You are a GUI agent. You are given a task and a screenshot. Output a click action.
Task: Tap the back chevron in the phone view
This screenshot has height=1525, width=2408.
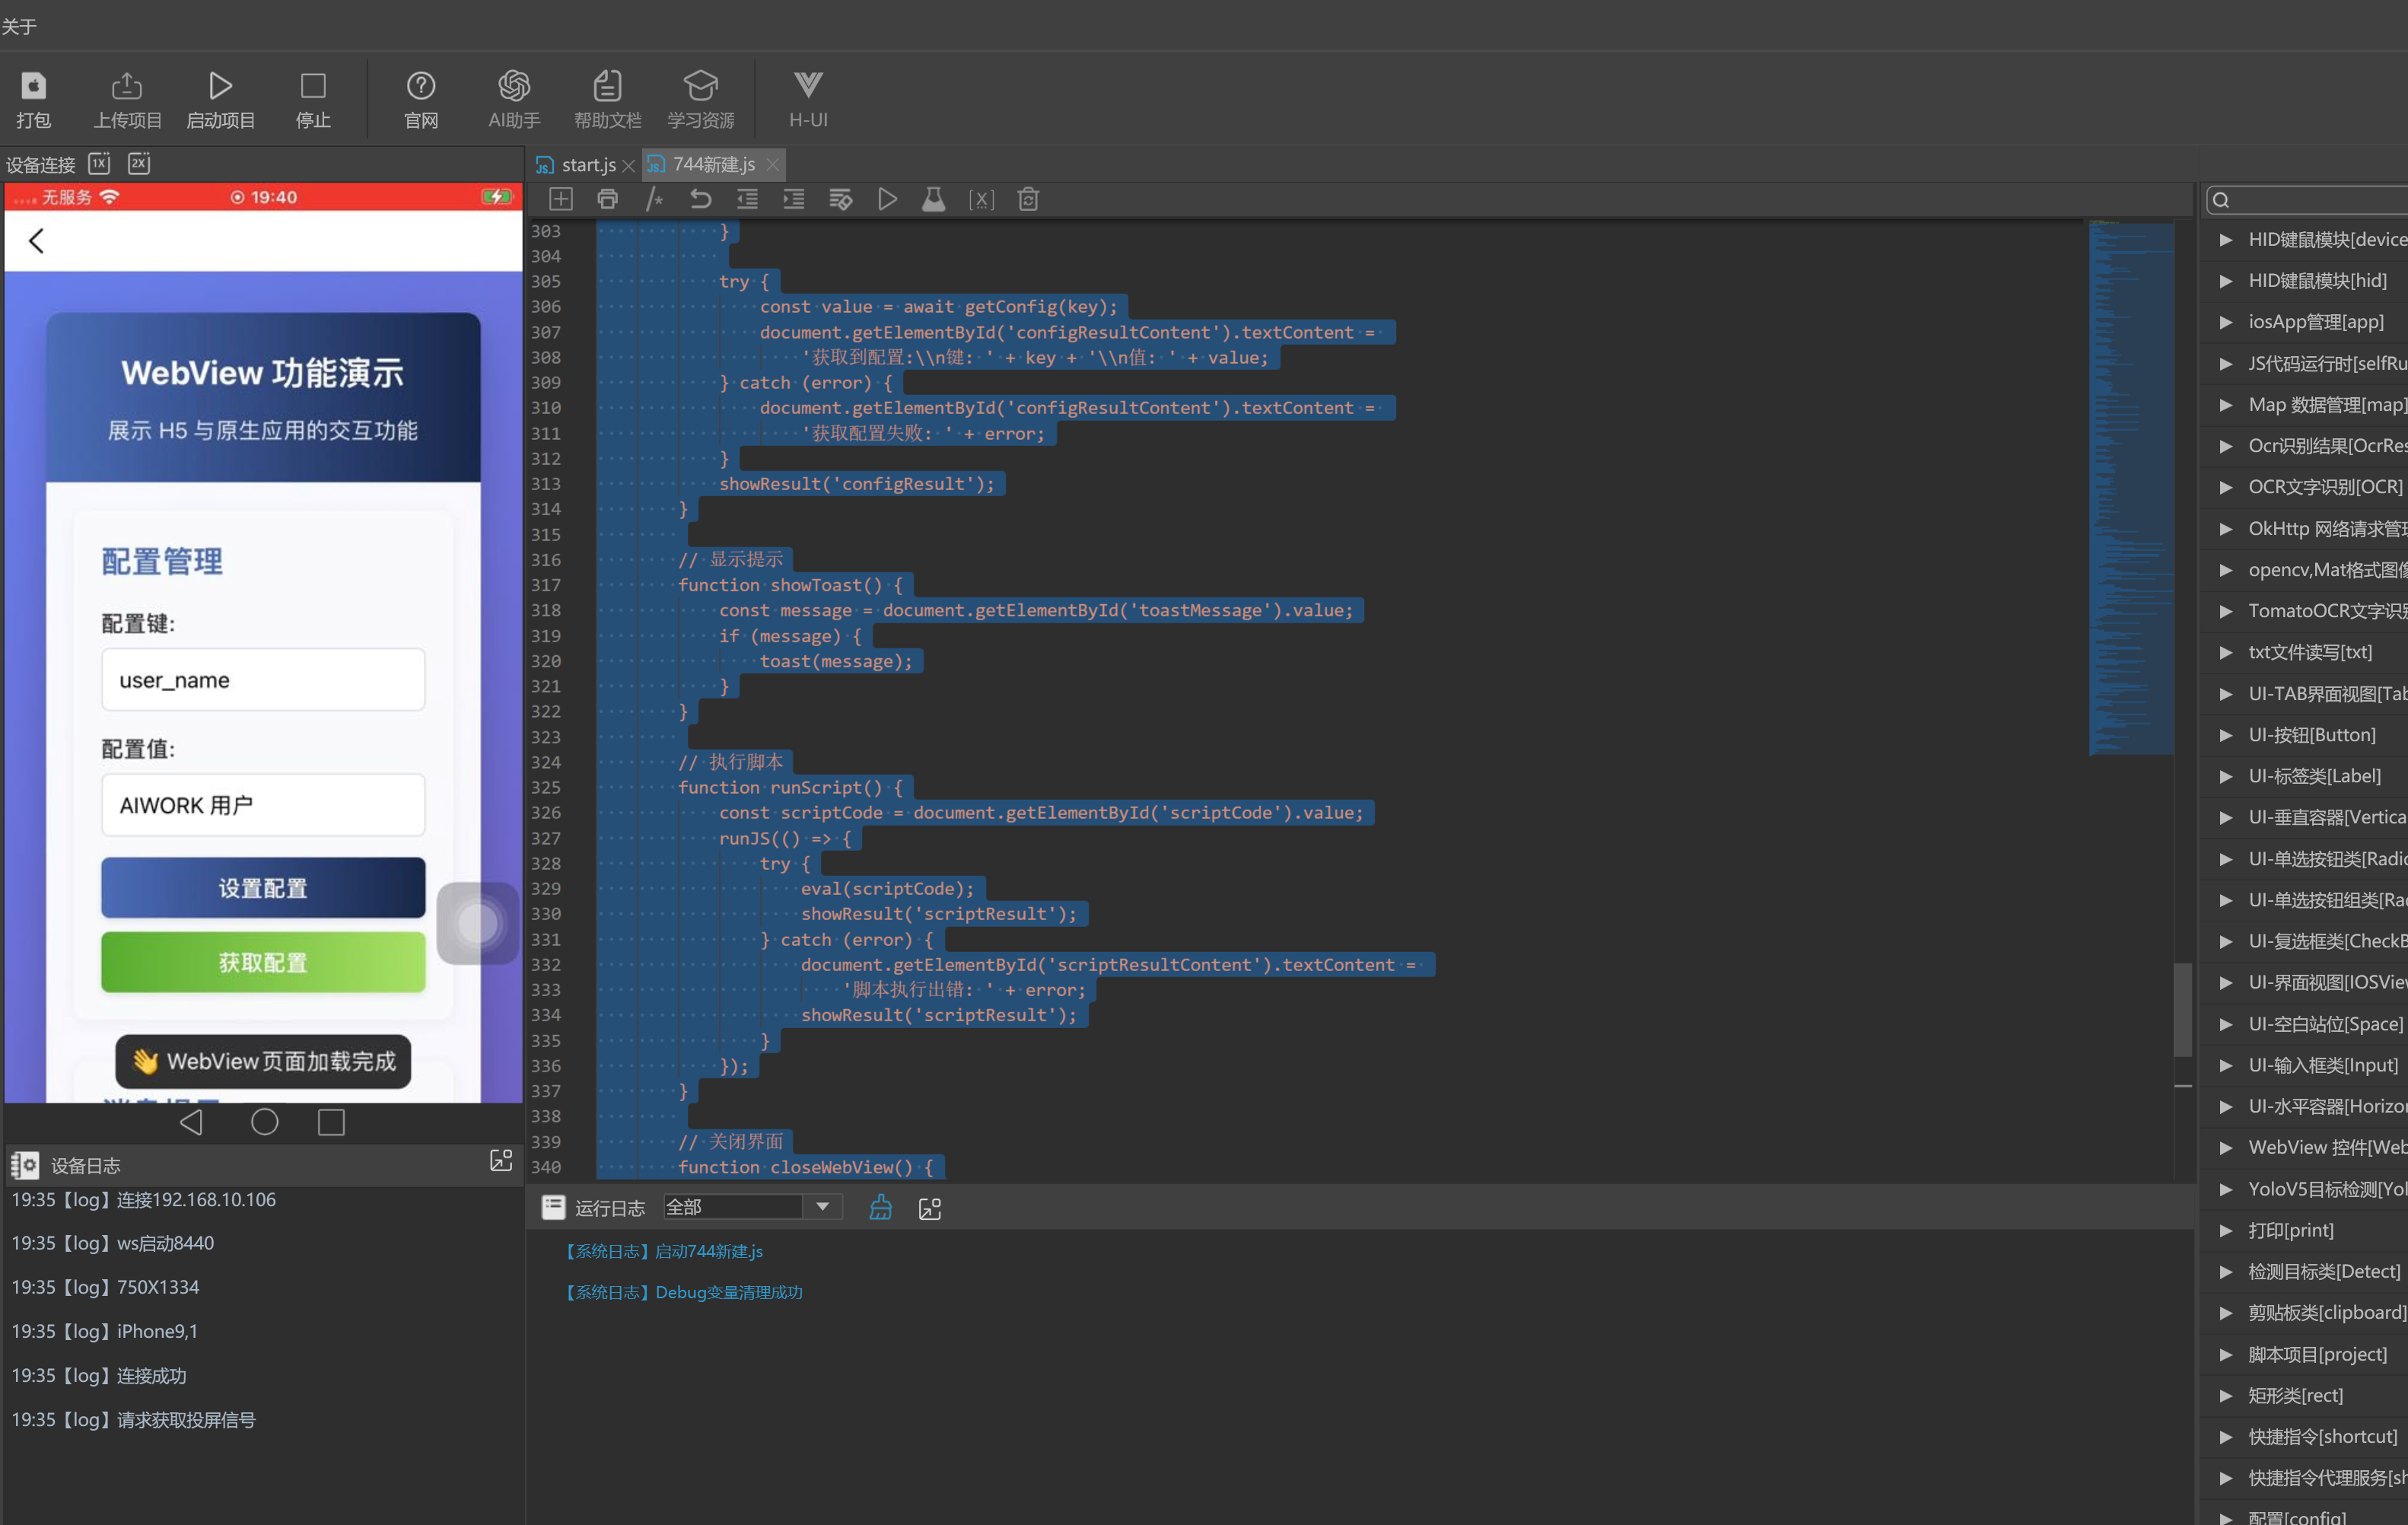[x=37, y=241]
